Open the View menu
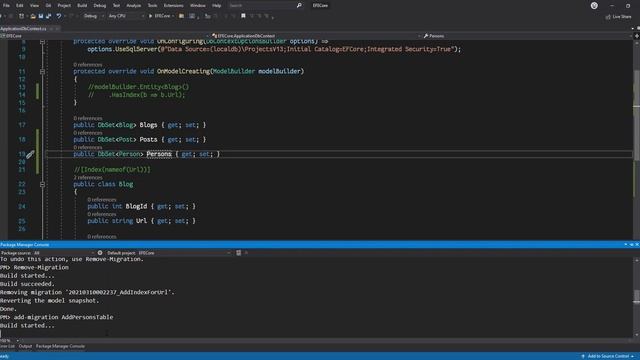 (34, 6)
